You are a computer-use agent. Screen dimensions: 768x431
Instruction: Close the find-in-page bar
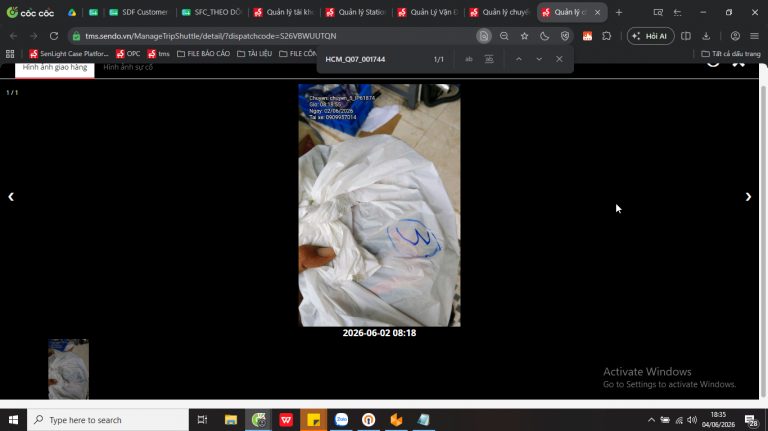[x=559, y=59]
